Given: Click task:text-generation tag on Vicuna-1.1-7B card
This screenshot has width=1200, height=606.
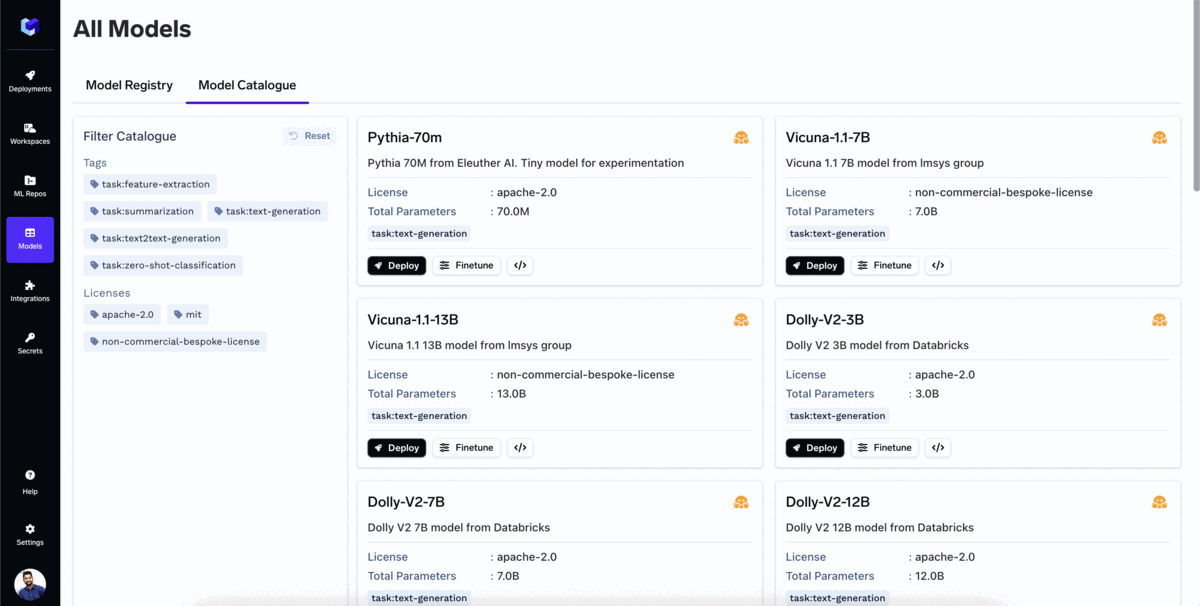Looking at the screenshot, I should pyautogui.click(x=837, y=234).
